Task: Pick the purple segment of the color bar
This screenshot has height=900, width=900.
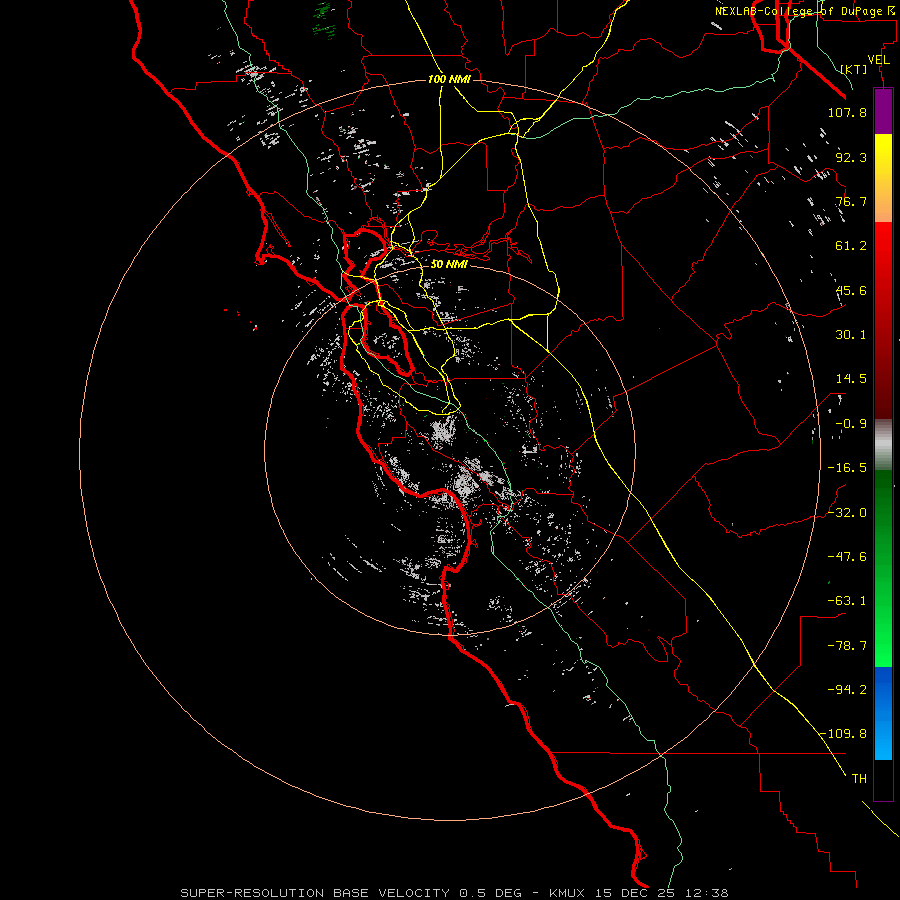Action: pyautogui.click(x=883, y=111)
